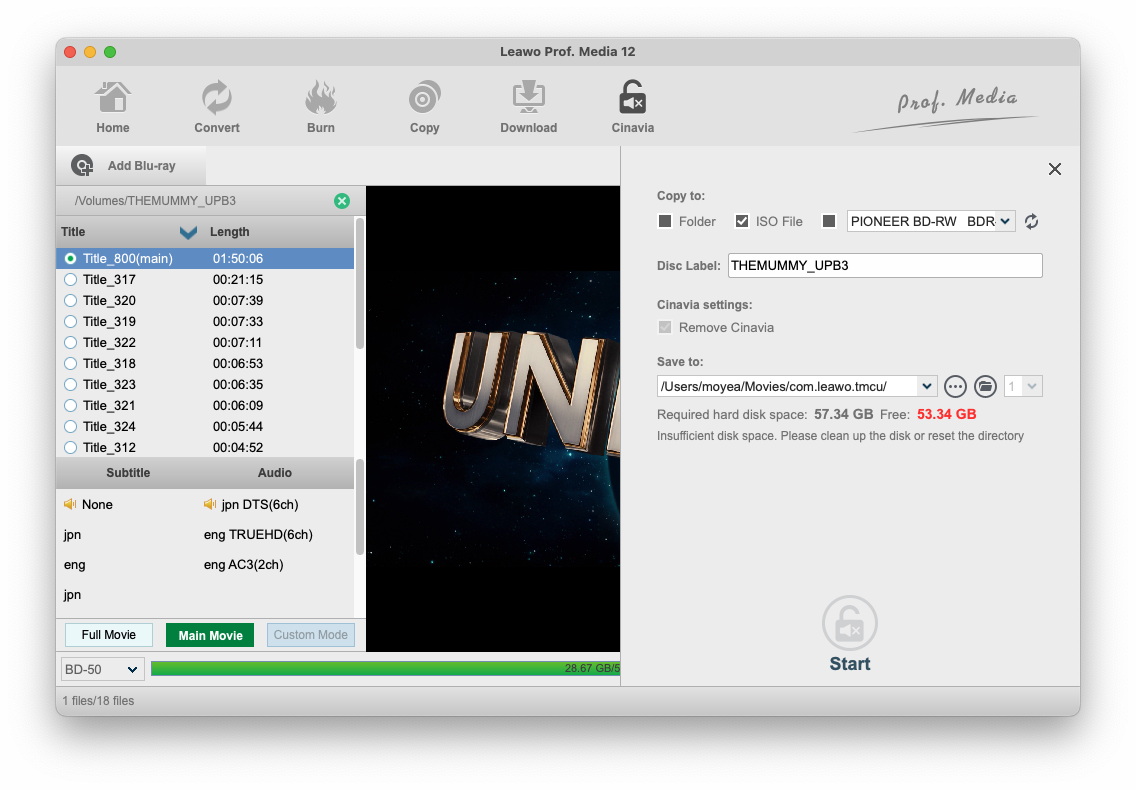Click the Audio column header

point(275,473)
